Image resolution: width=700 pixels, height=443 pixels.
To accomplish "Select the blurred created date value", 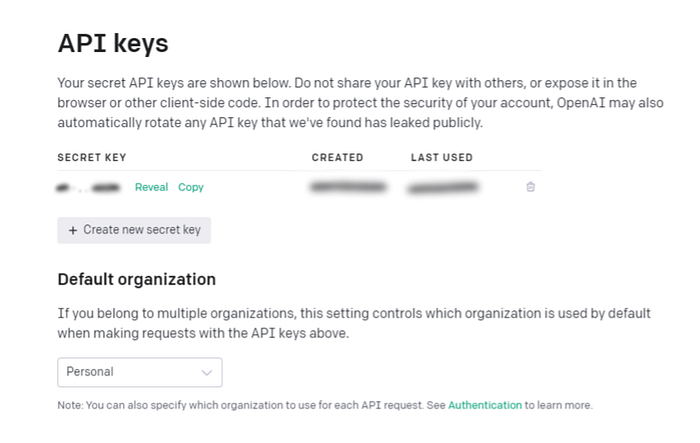I will click(348, 187).
